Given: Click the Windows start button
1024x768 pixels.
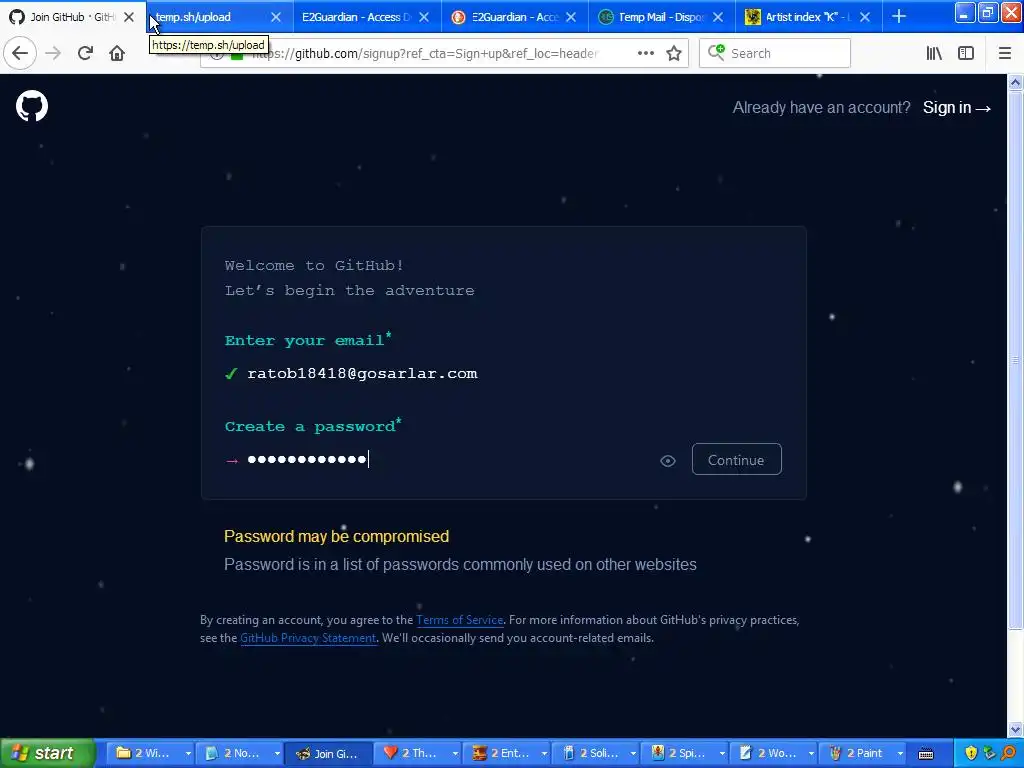Looking at the screenshot, I should click(x=47, y=753).
